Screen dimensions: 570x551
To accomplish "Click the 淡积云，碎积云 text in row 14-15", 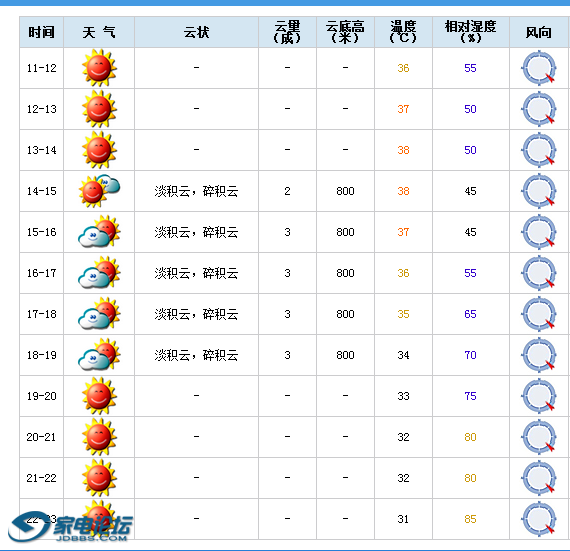I will click(x=196, y=191).
